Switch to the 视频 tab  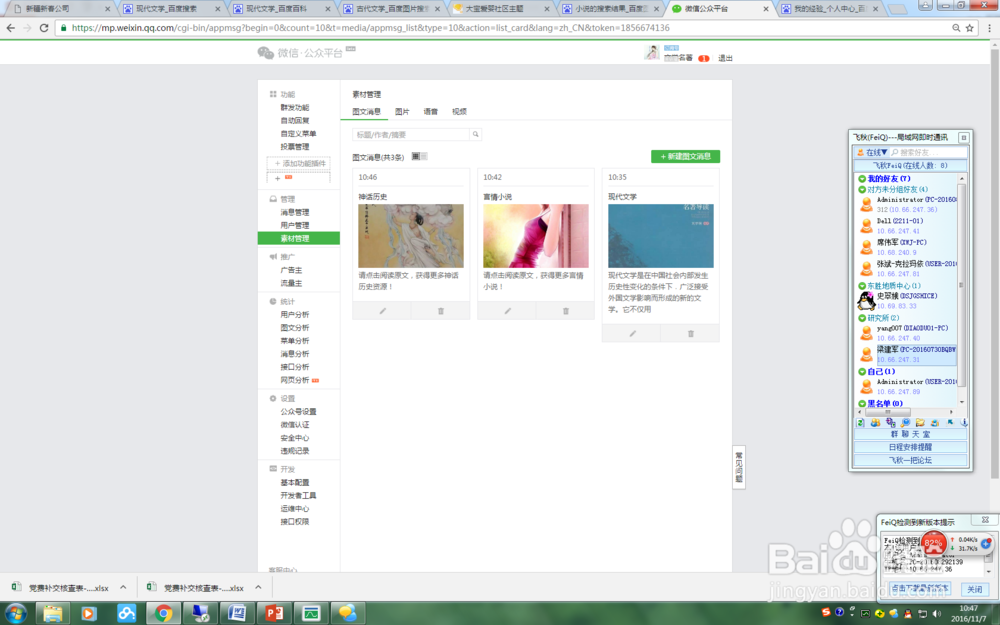459,111
